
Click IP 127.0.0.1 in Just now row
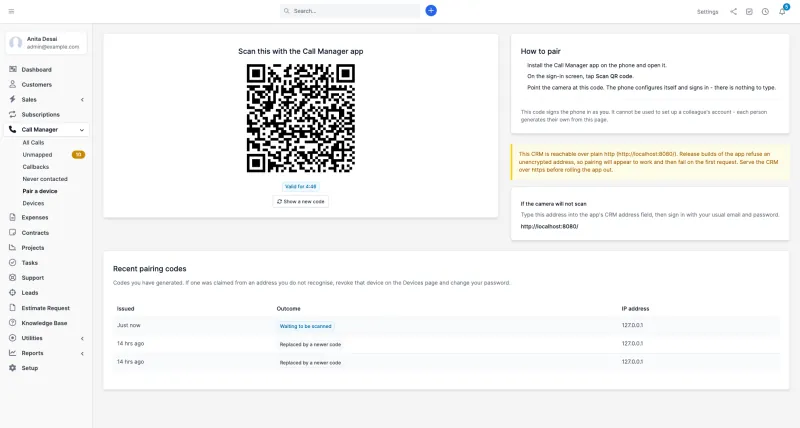[632, 325]
